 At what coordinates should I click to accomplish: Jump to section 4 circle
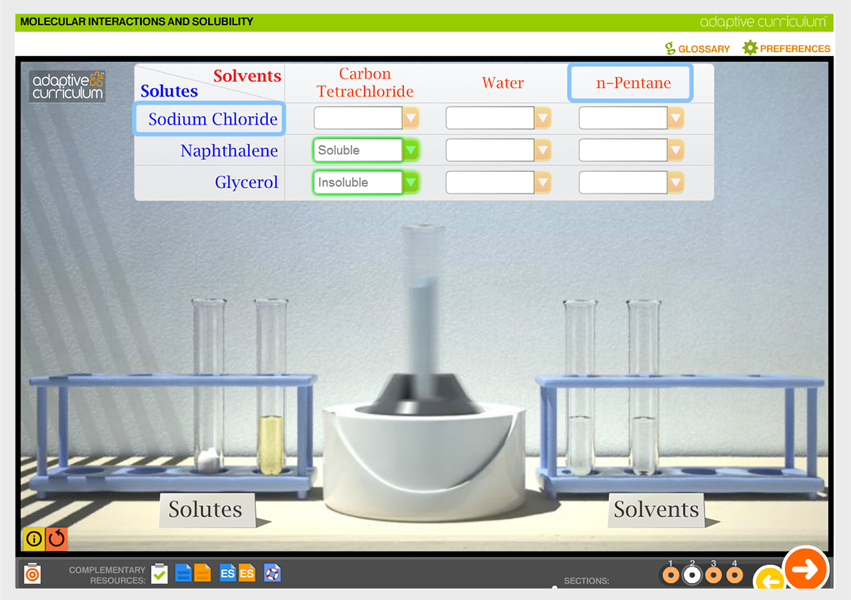[x=734, y=574]
